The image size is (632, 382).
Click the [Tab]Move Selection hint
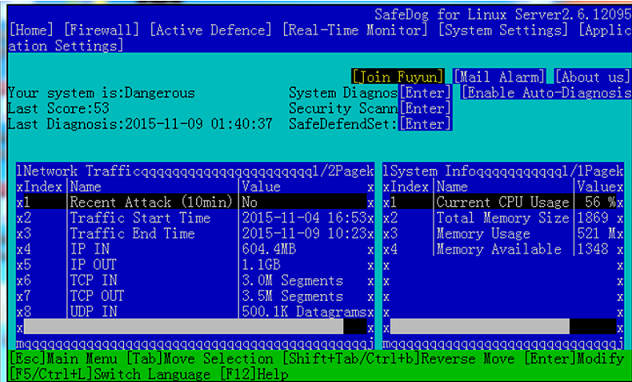coord(200,358)
